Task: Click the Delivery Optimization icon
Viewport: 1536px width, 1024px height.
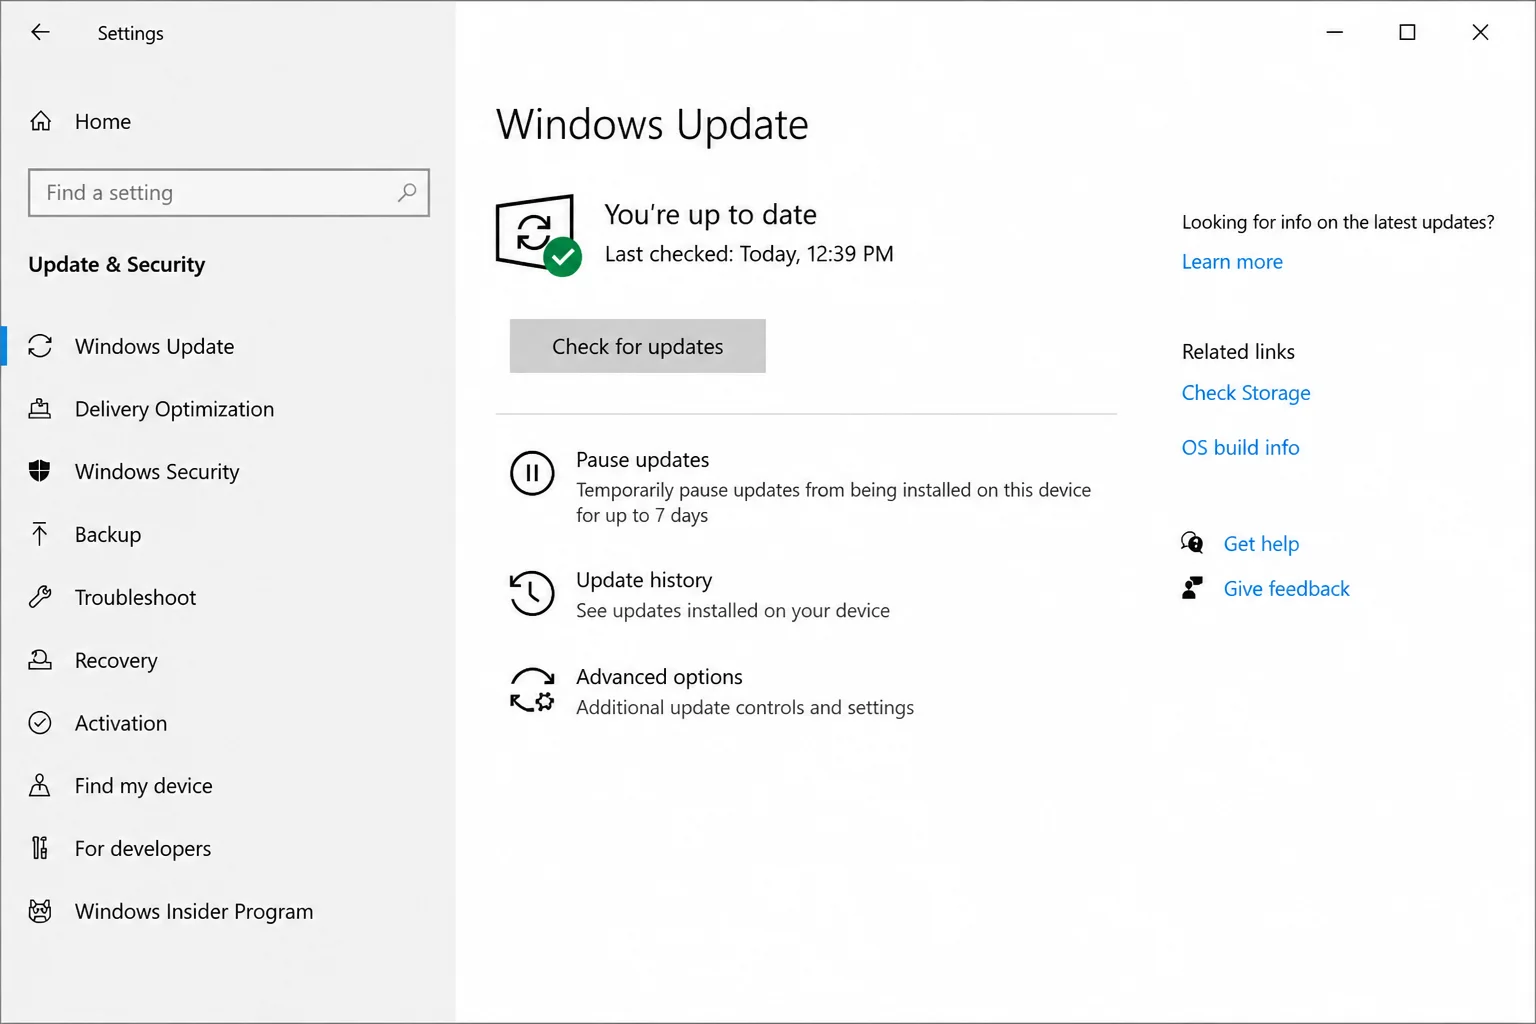Action: coord(40,409)
